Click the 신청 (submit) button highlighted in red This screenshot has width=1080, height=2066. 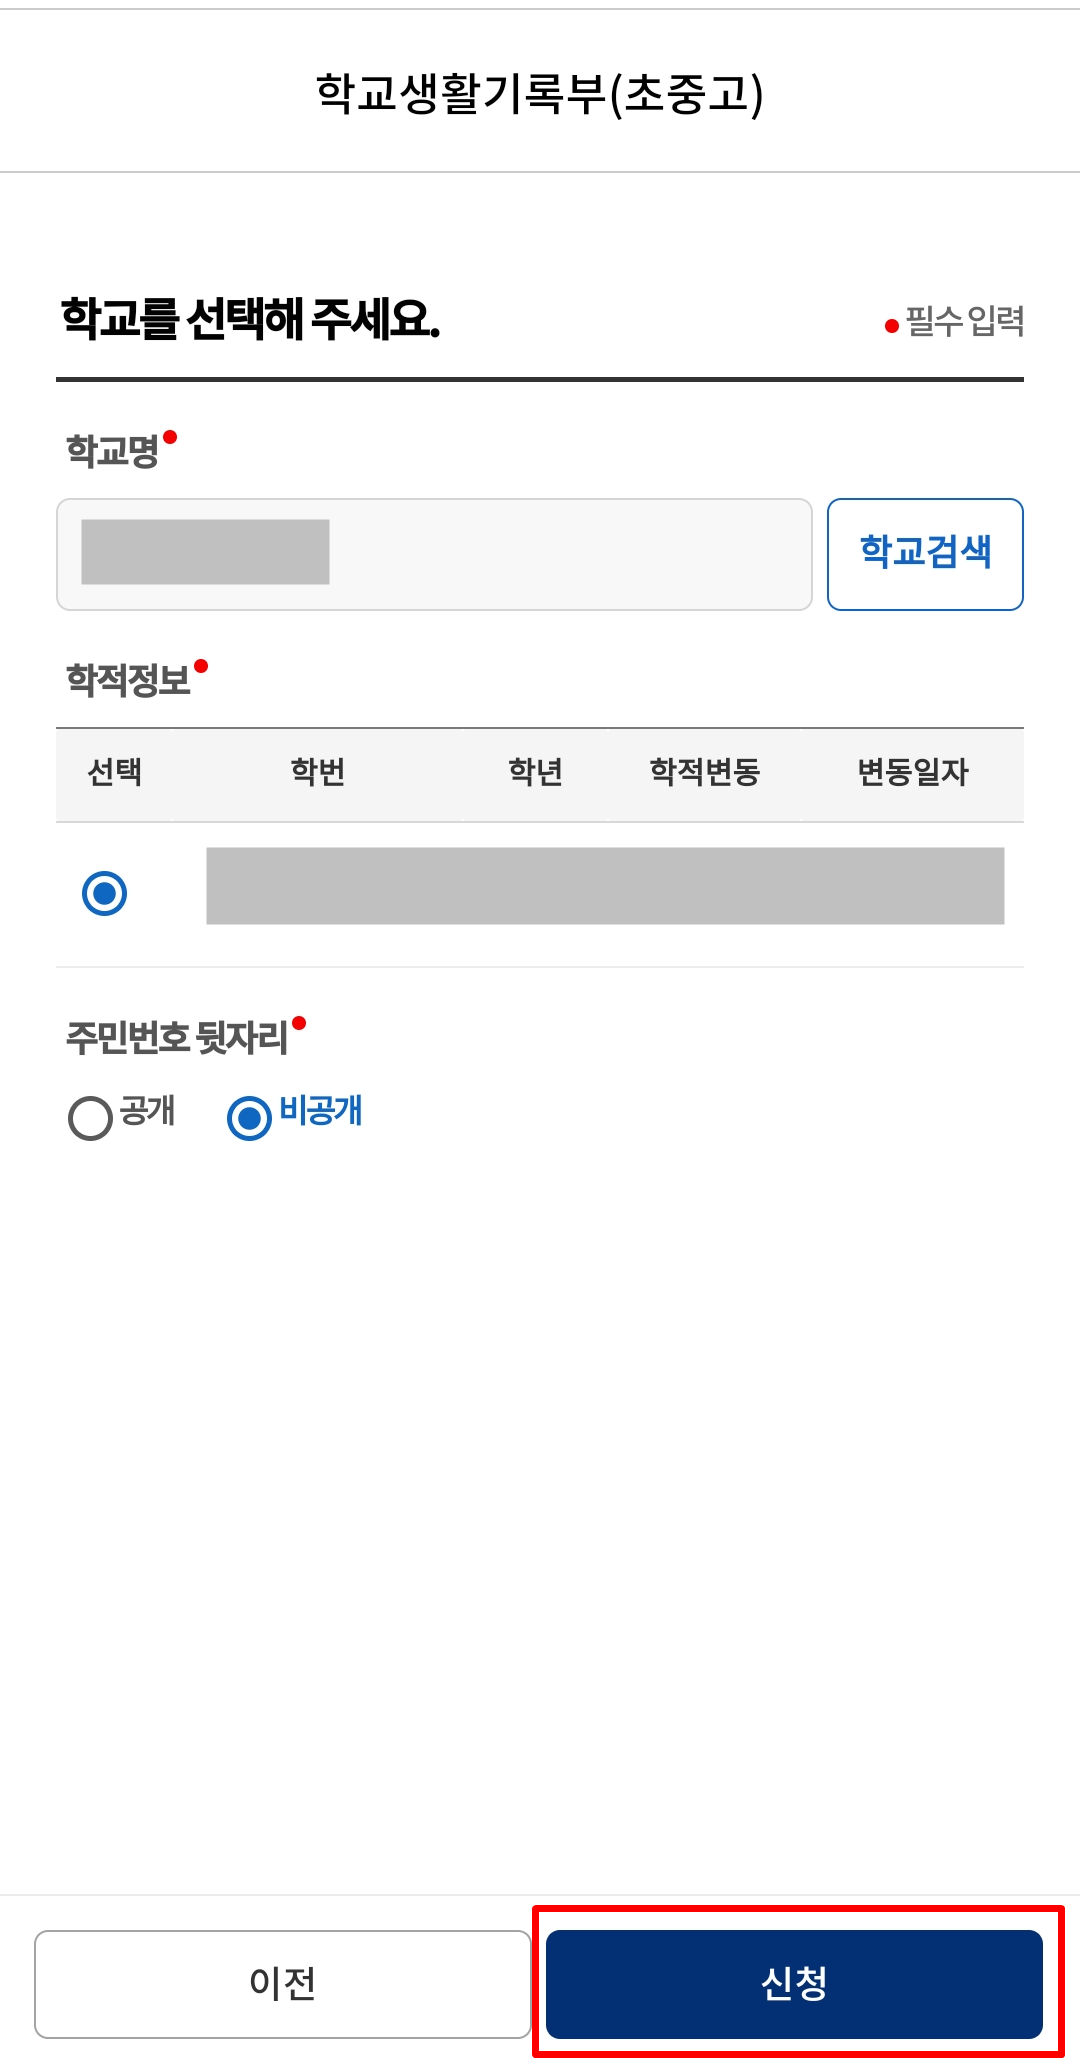[793, 1987]
